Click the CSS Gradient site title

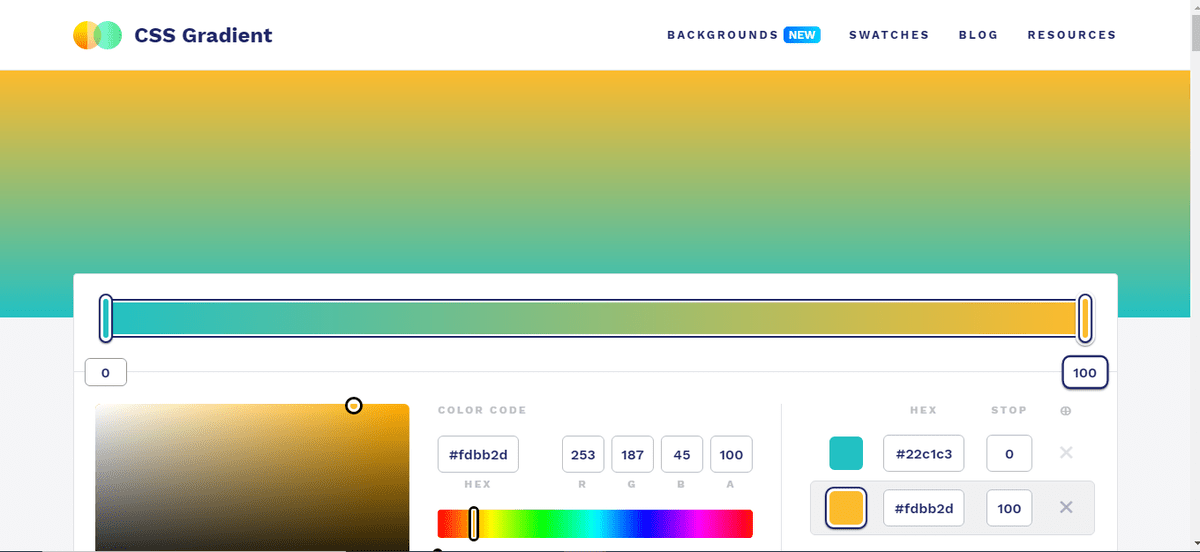click(x=203, y=35)
